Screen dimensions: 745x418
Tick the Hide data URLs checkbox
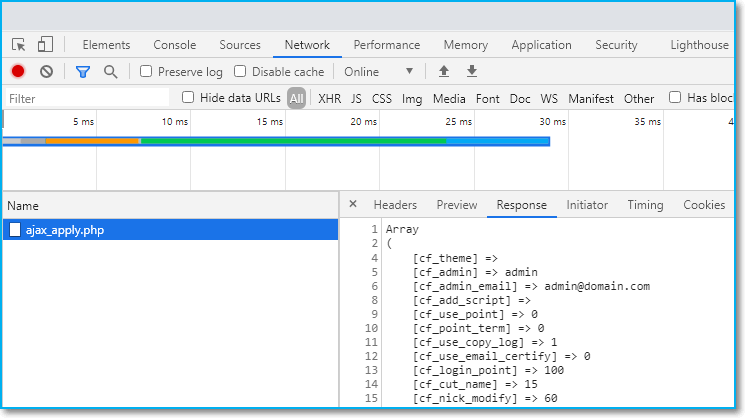pyautogui.click(x=188, y=98)
